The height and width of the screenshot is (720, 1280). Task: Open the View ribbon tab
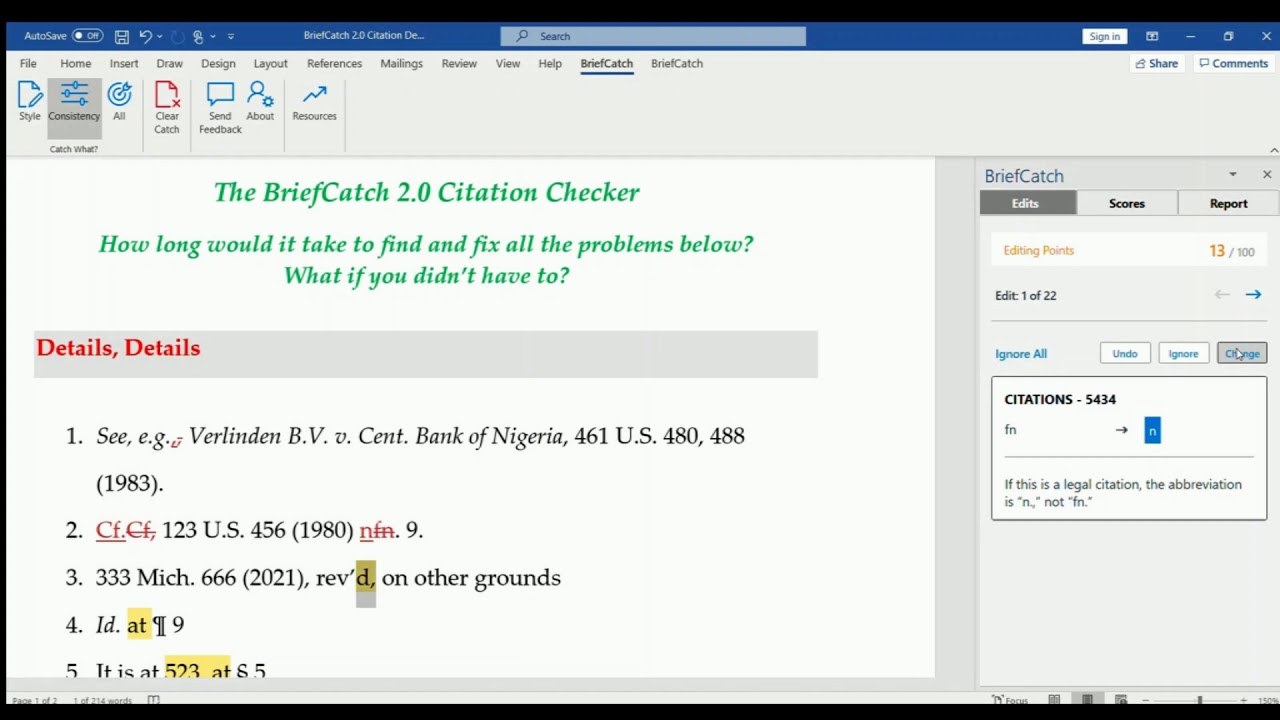508,63
